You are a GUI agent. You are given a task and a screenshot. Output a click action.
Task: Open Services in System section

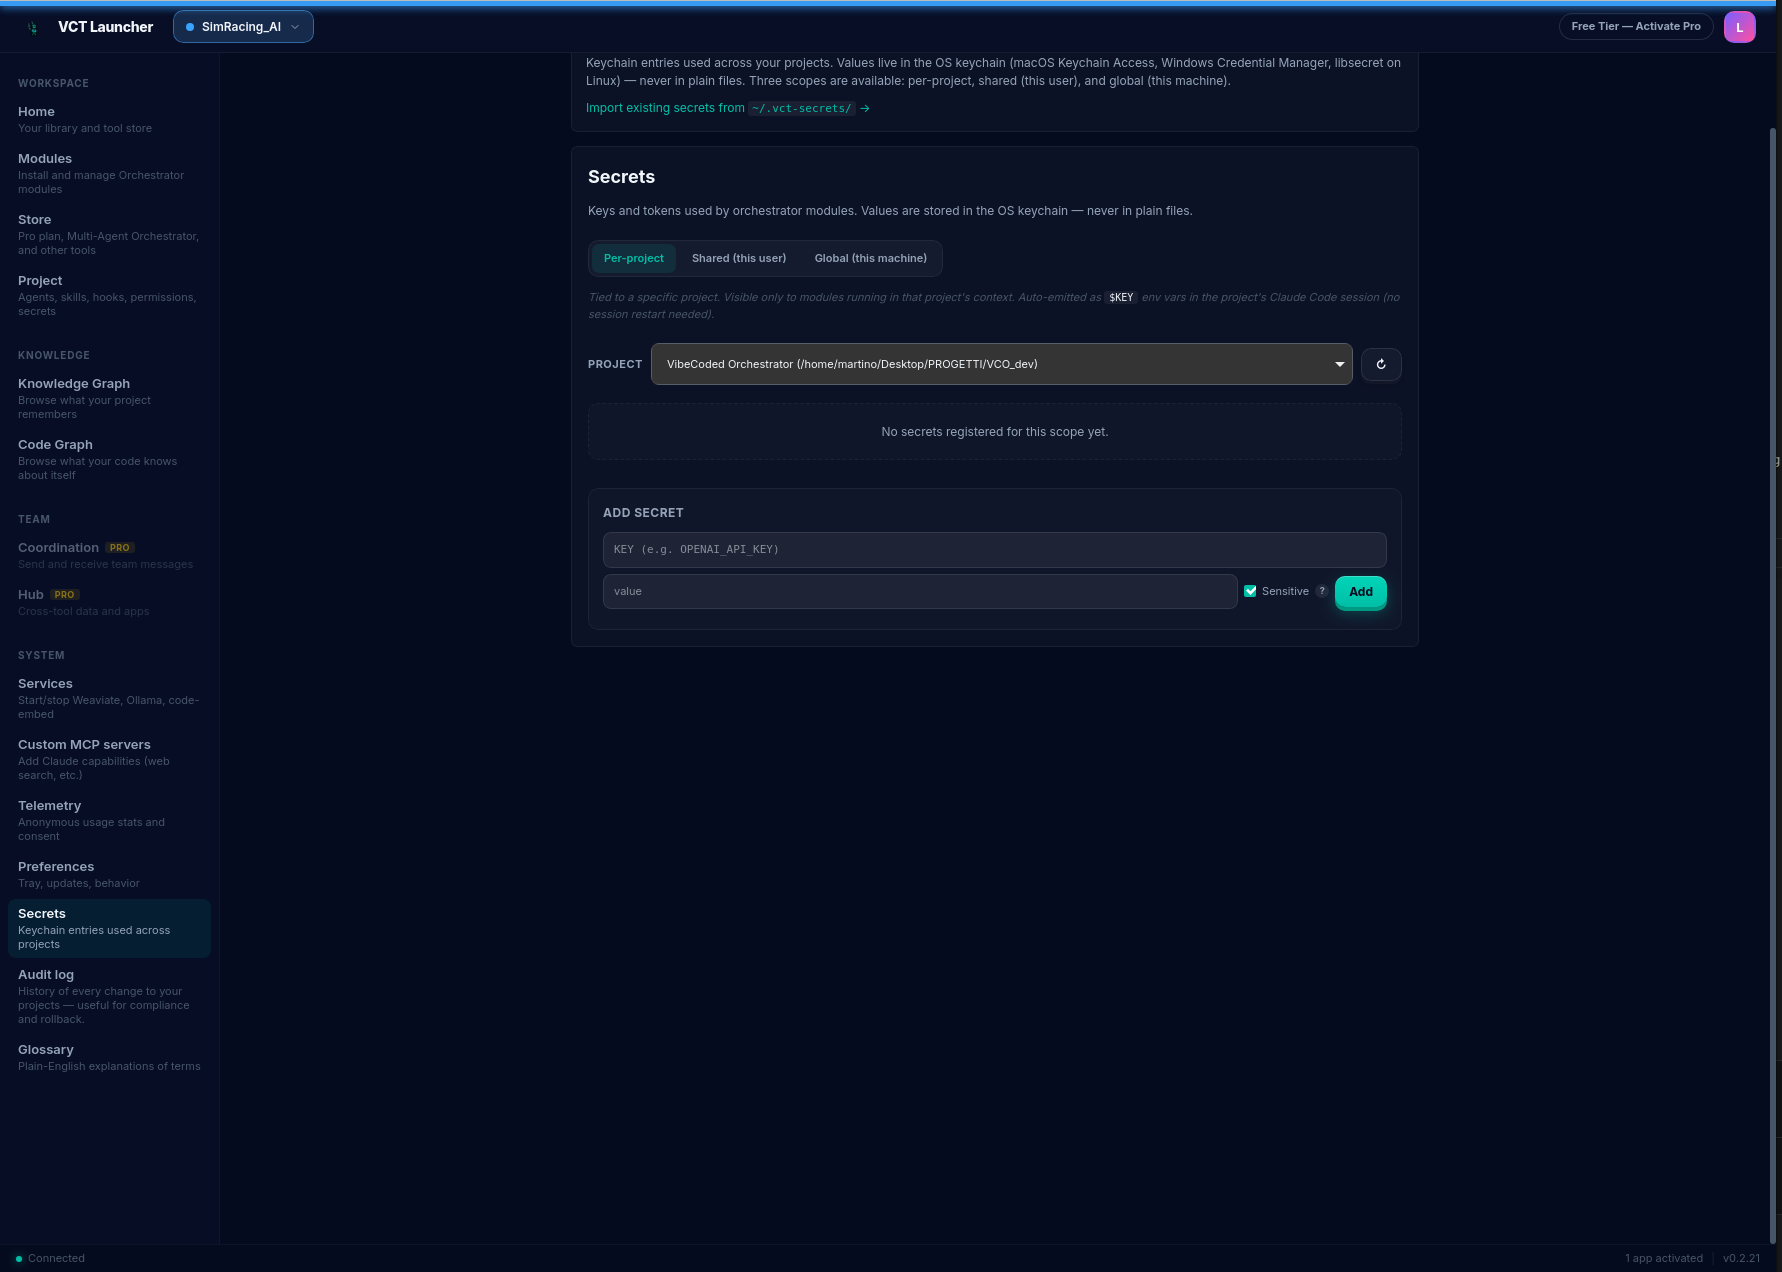coord(109,698)
